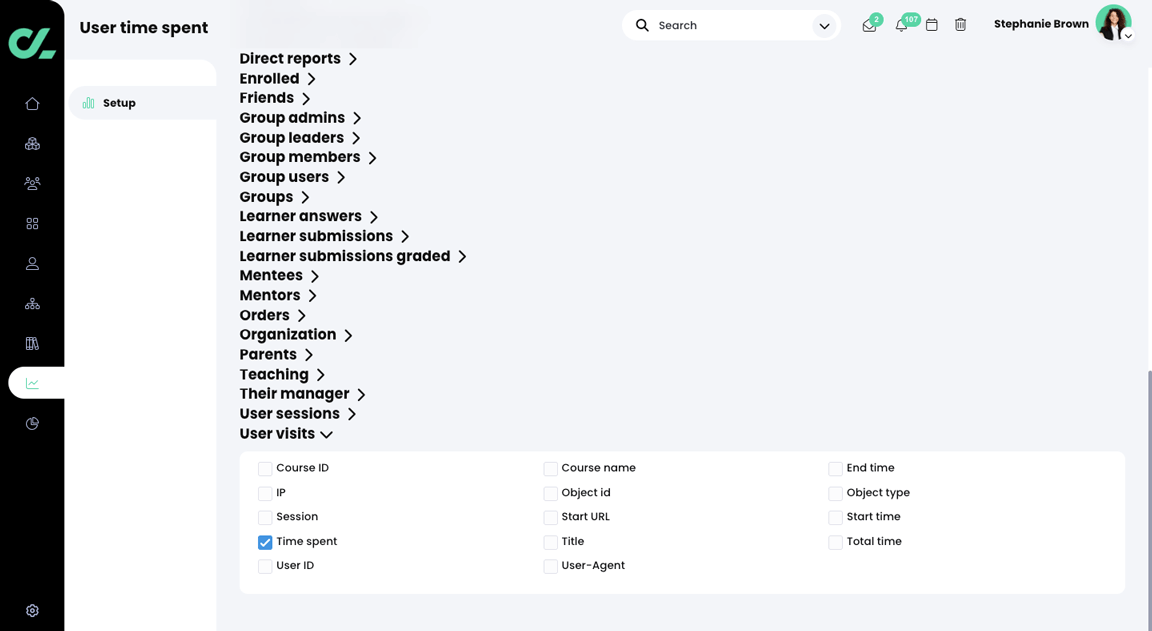Expand the Their manager section
1152x631 pixels.
pos(303,394)
